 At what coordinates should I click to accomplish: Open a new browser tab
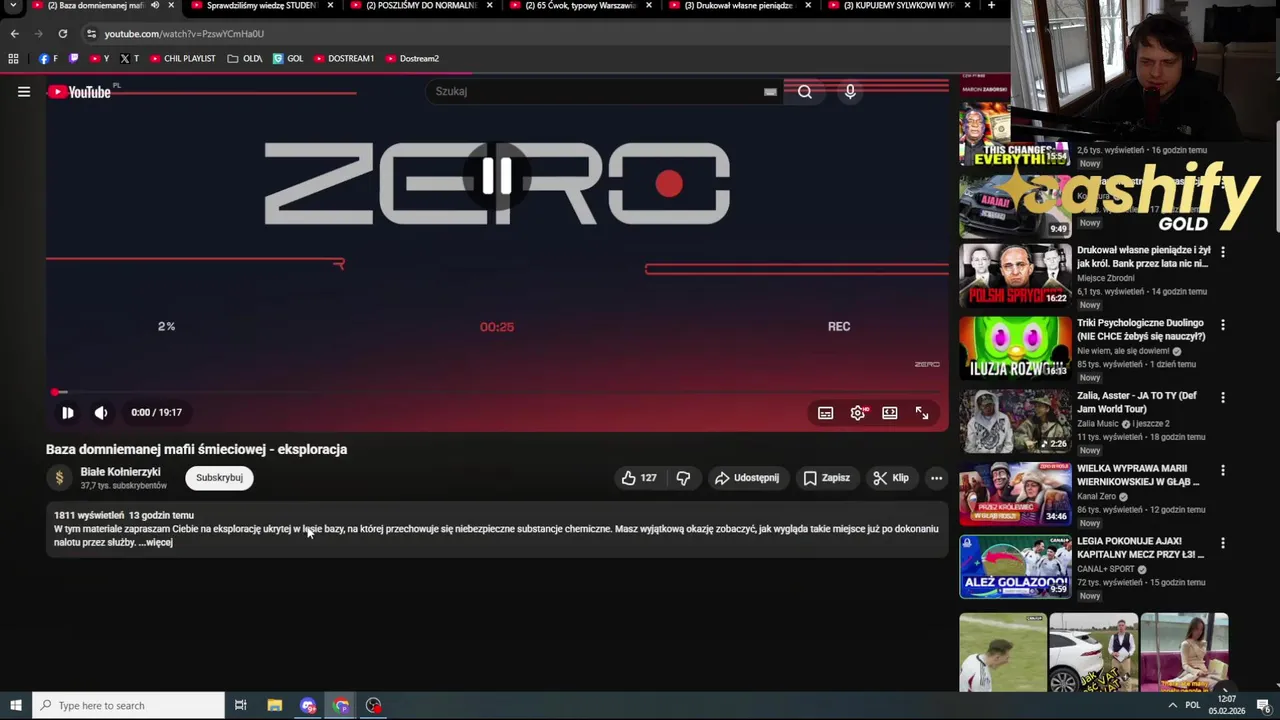pos(991,5)
